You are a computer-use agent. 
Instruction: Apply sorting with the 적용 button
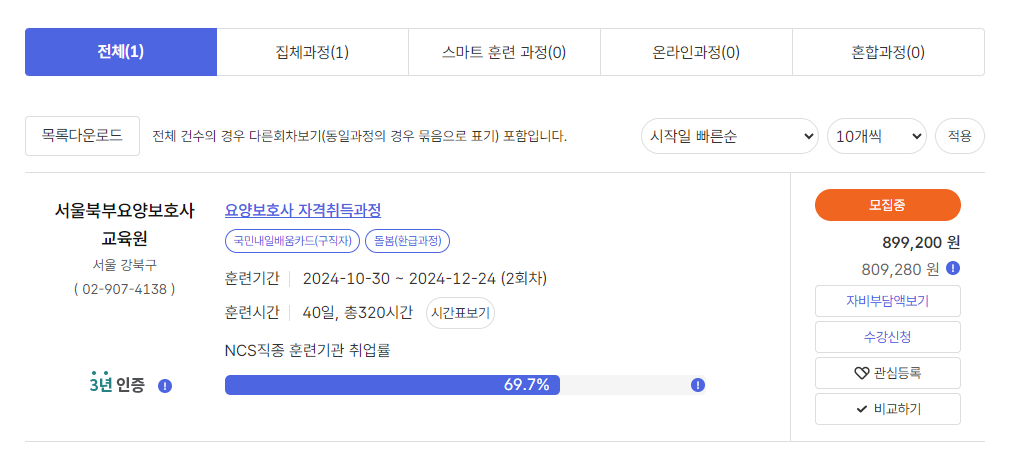pyautogui.click(x=960, y=136)
